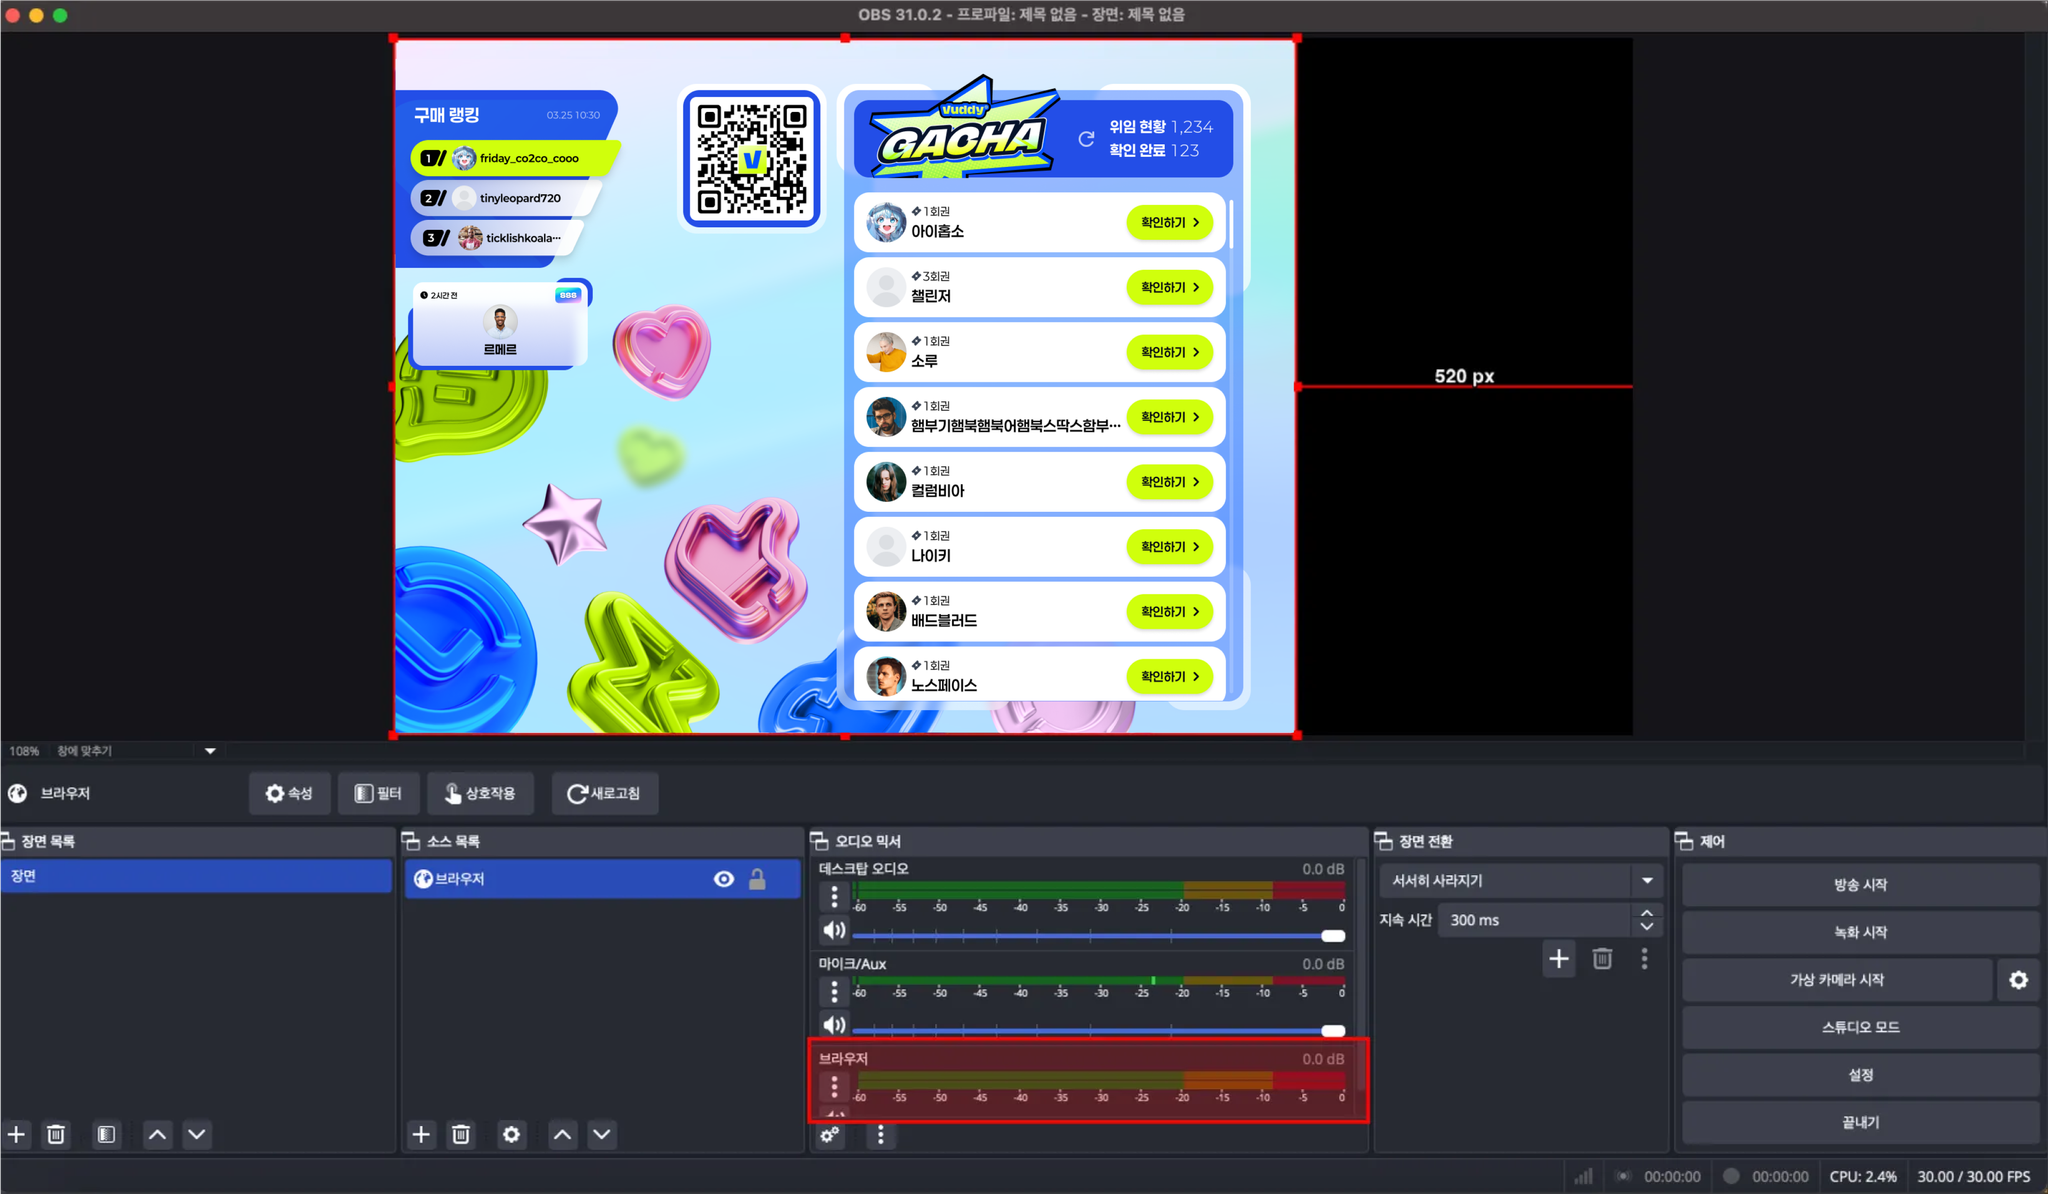The height and width of the screenshot is (1194, 2048).
Task: Open 서서히 사라지기 transition dropdown
Action: click(1521, 881)
